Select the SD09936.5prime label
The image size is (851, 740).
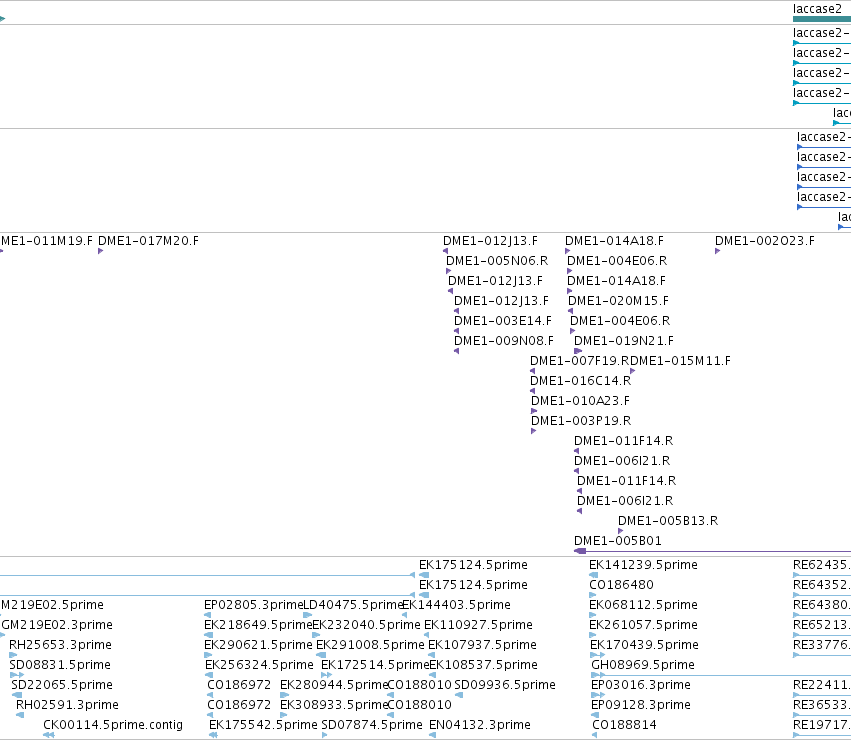[x=505, y=685]
